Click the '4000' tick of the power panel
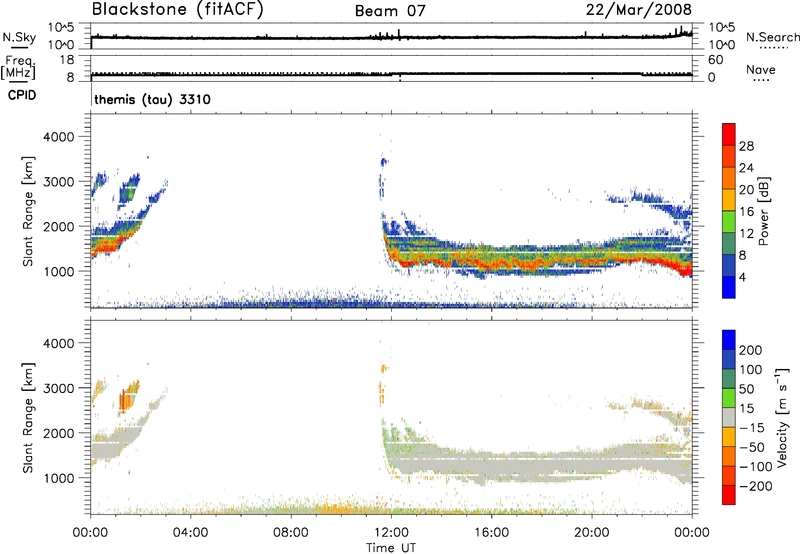 coord(58,137)
